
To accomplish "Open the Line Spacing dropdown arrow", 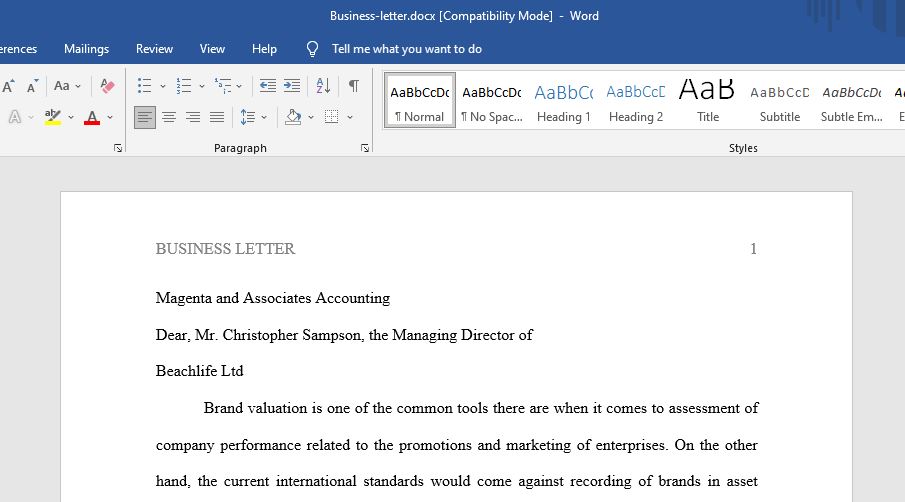I will click(264, 118).
